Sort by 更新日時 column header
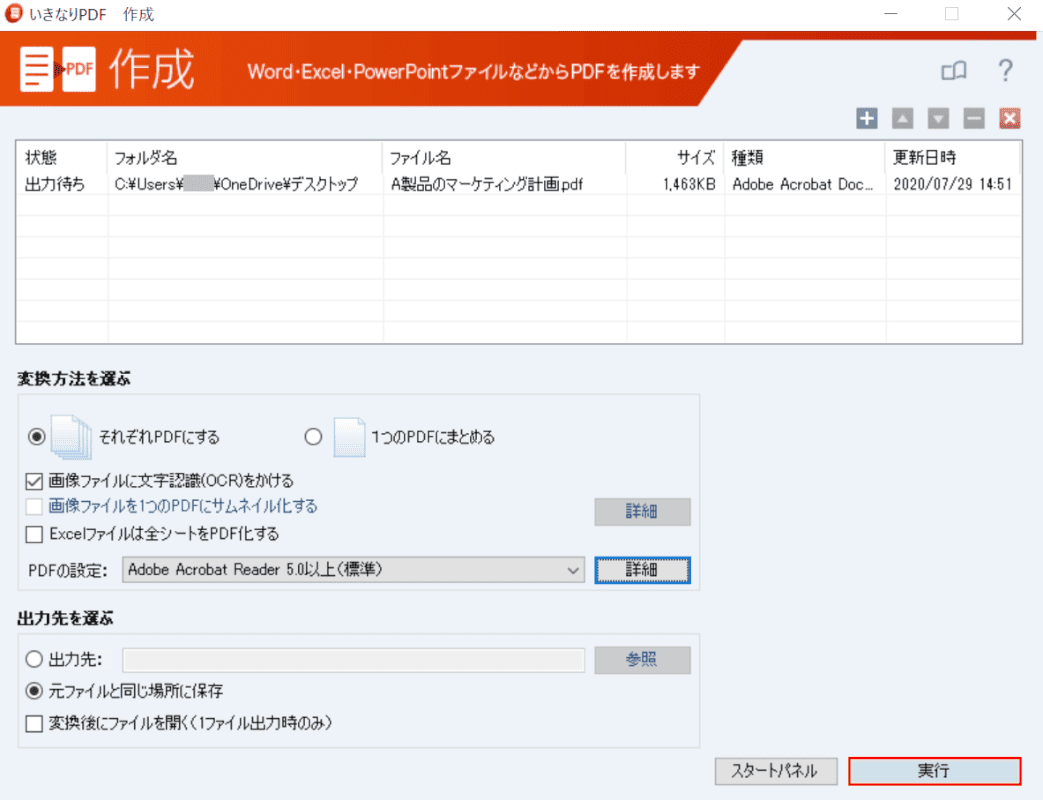This screenshot has height=800, width=1043. [953, 158]
